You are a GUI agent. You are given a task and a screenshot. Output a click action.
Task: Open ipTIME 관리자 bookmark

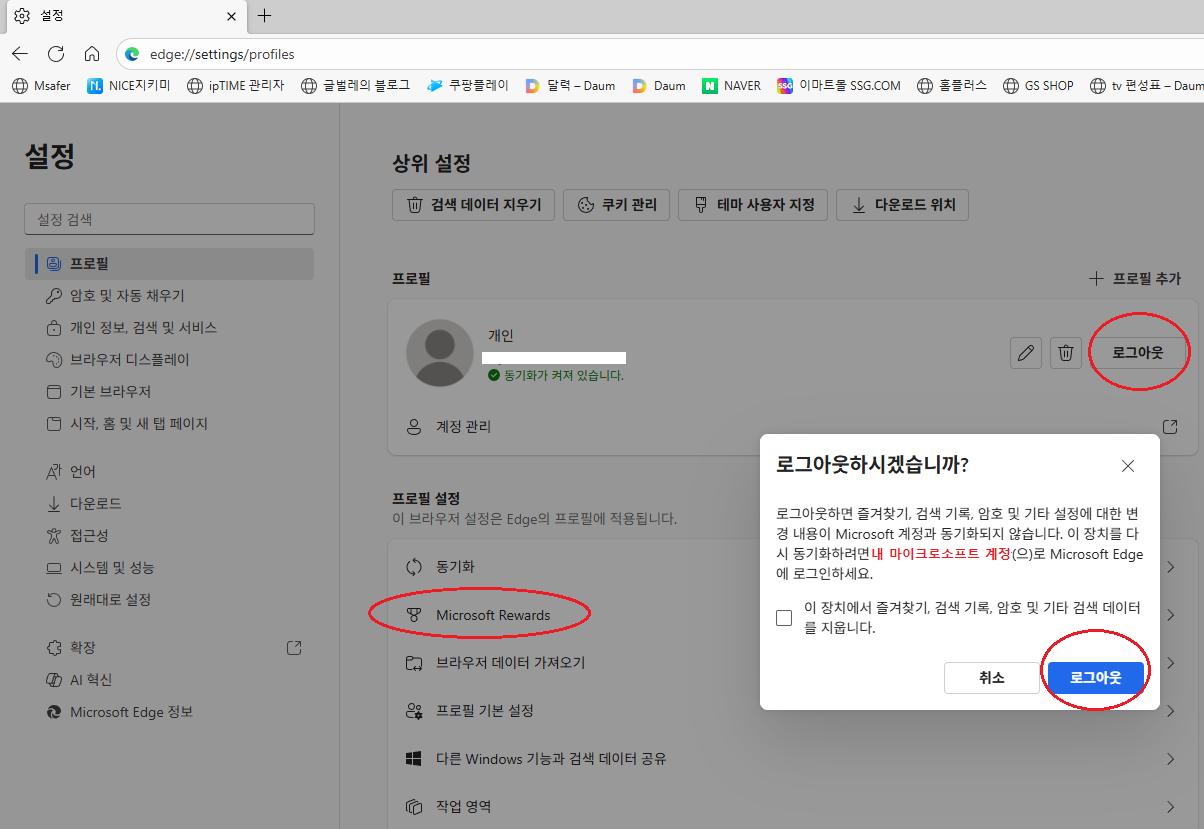click(236, 86)
